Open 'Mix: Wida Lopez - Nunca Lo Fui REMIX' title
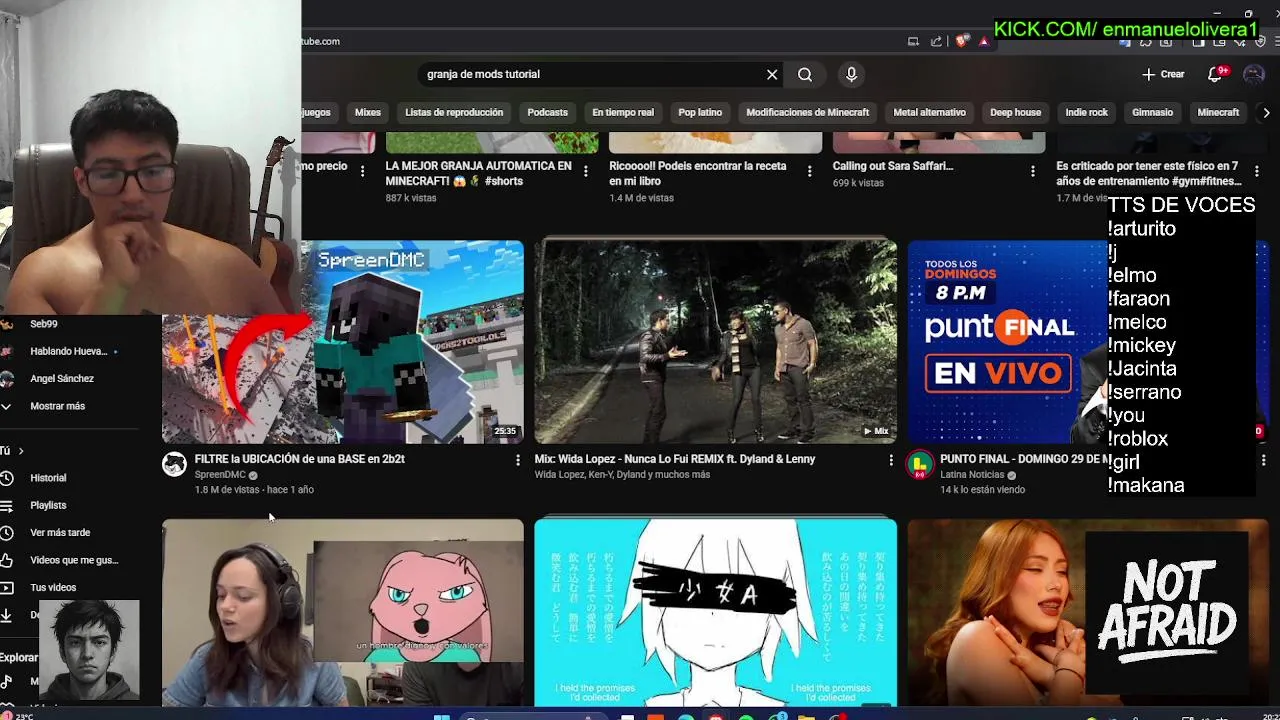This screenshot has width=1280, height=720. 675,459
